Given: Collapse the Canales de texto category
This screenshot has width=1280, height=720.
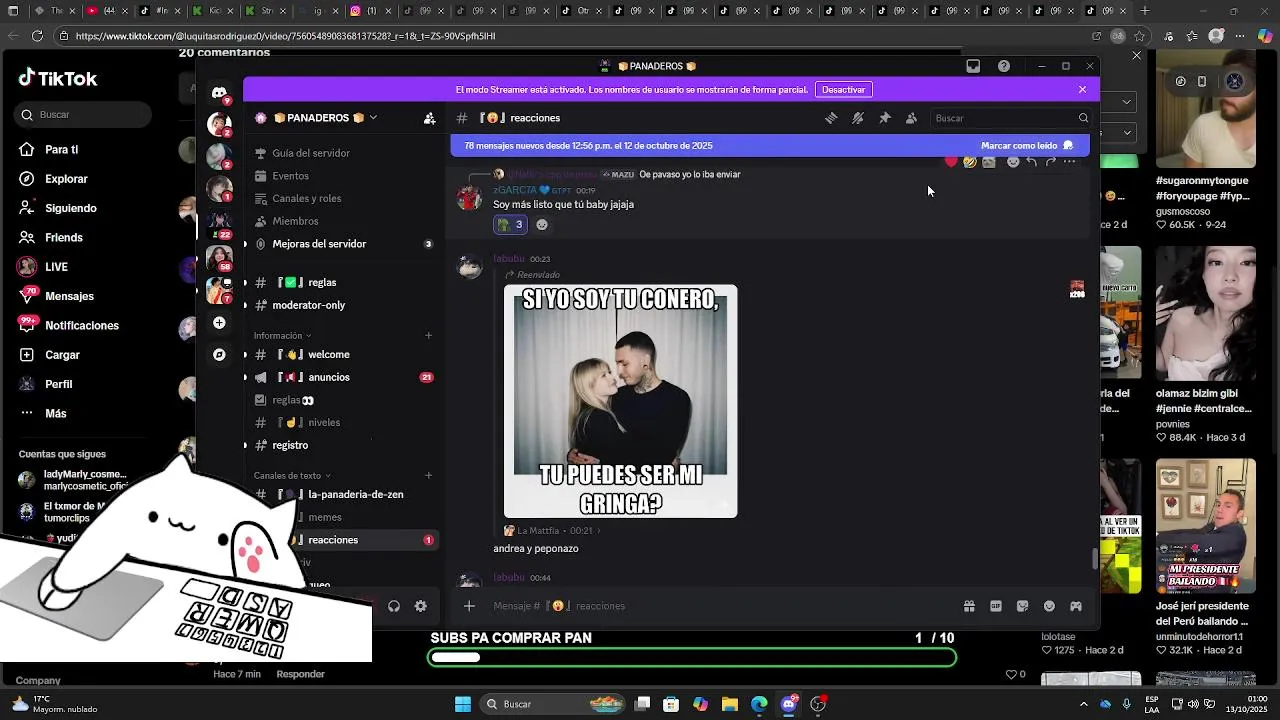Looking at the screenshot, I should [292, 476].
